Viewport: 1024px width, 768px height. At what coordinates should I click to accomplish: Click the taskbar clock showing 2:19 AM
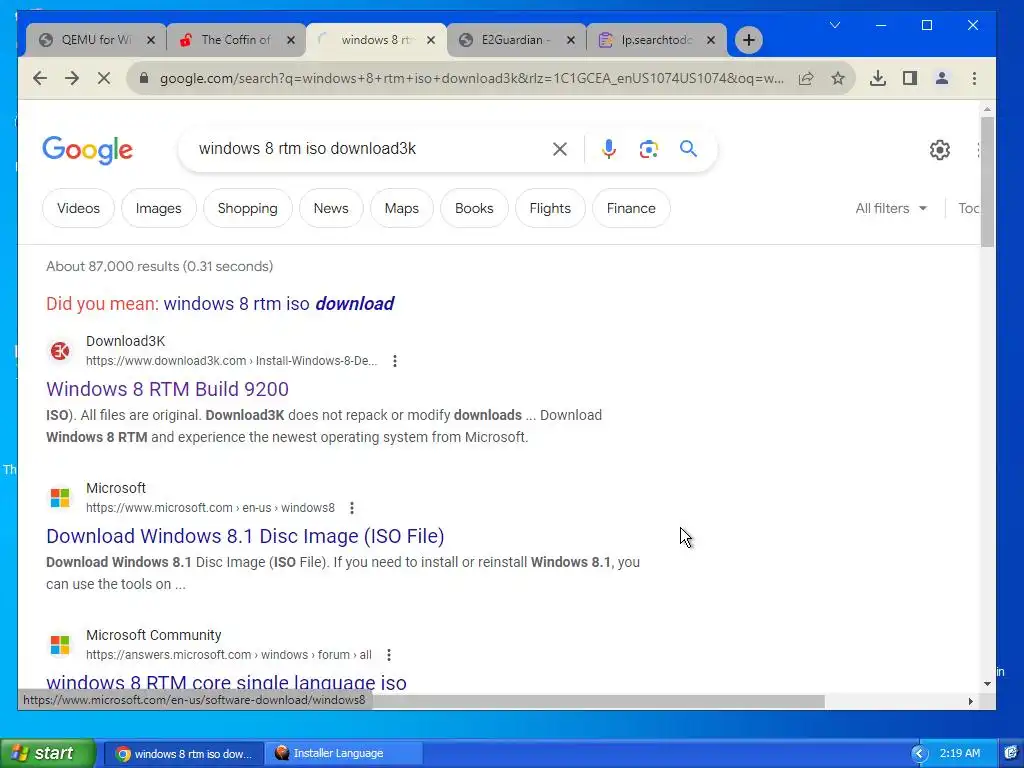point(960,753)
